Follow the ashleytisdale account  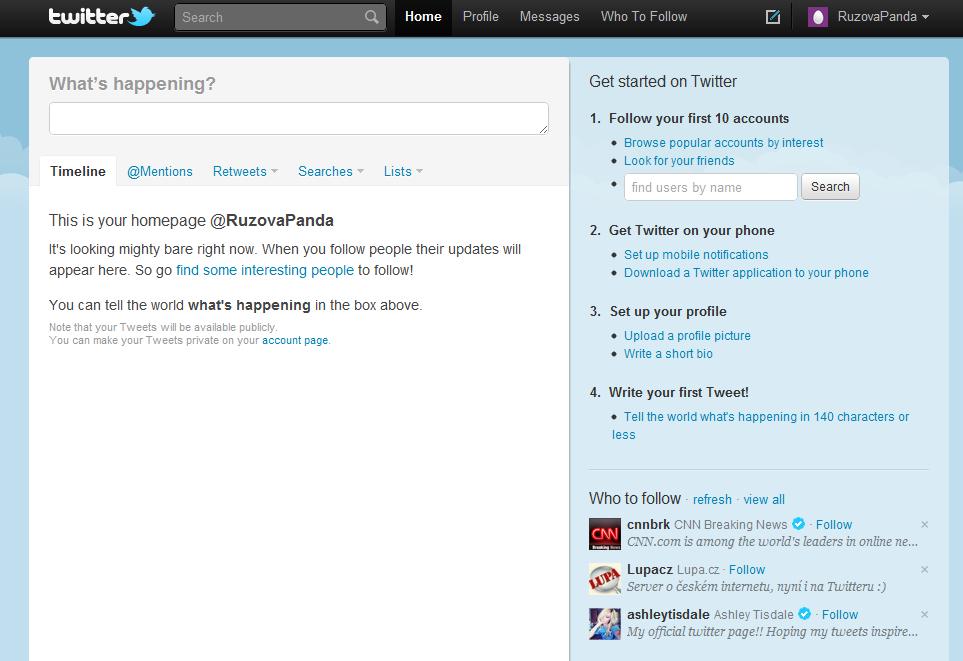(840, 614)
